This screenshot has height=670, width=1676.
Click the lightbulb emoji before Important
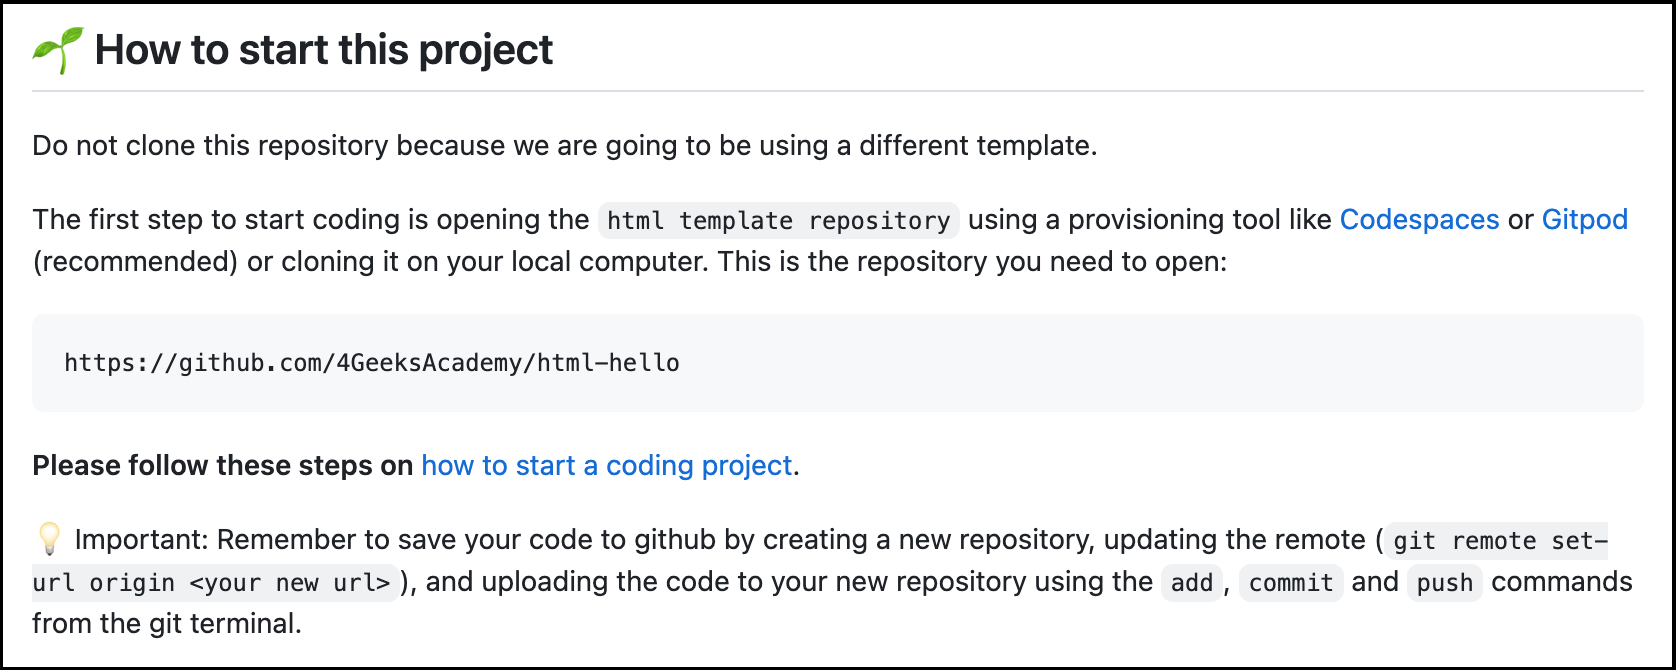(x=49, y=540)
